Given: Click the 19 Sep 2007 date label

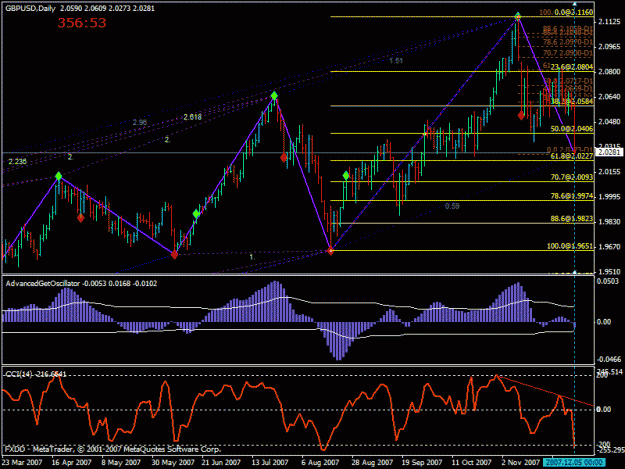Looking at the screenshot, I should [422, 463].
